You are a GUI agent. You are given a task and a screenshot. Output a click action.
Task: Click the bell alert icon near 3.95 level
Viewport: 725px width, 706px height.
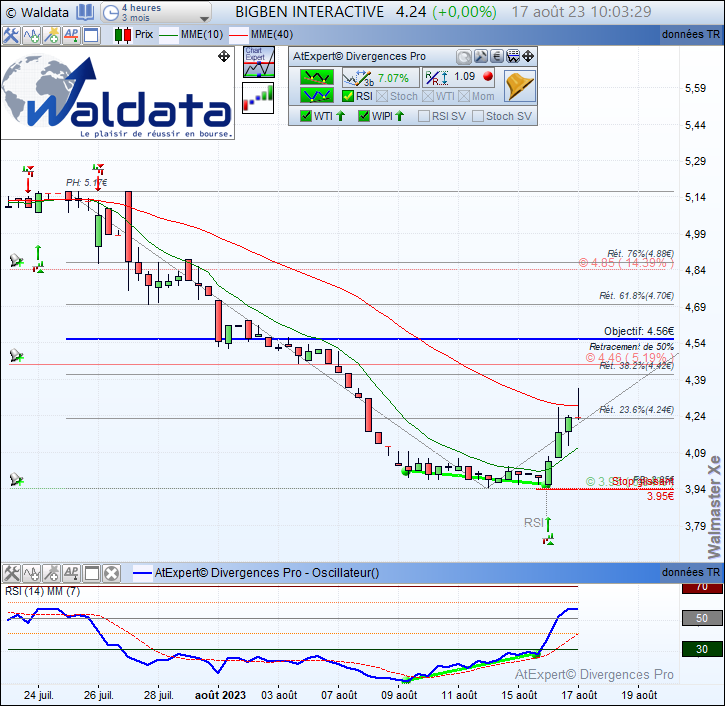(17, 479)
